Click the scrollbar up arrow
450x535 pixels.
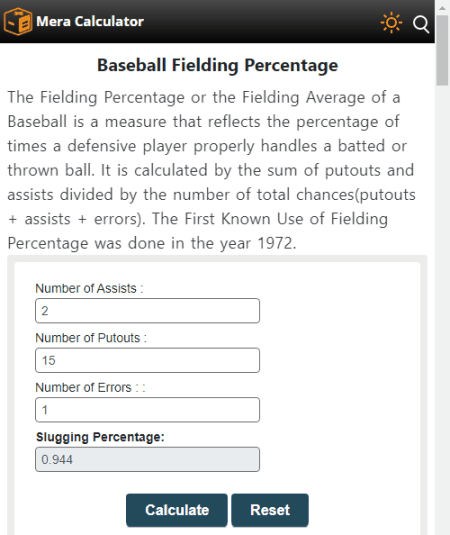coord(442,8)
